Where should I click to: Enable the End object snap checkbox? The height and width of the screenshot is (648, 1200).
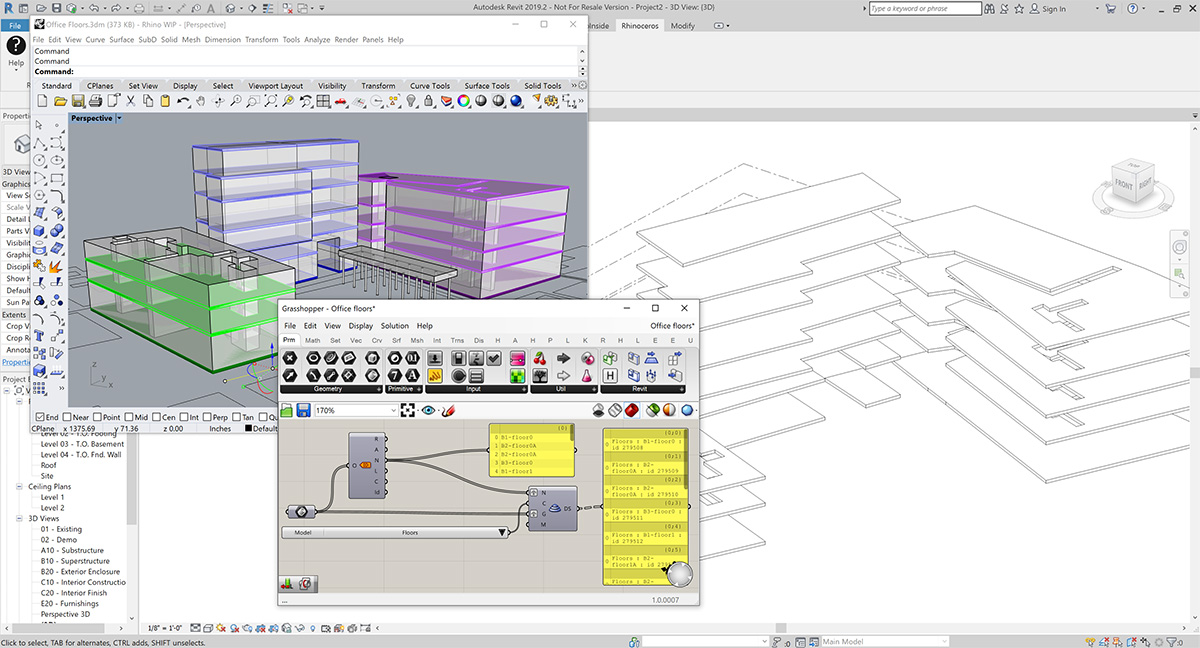point(38,417)
